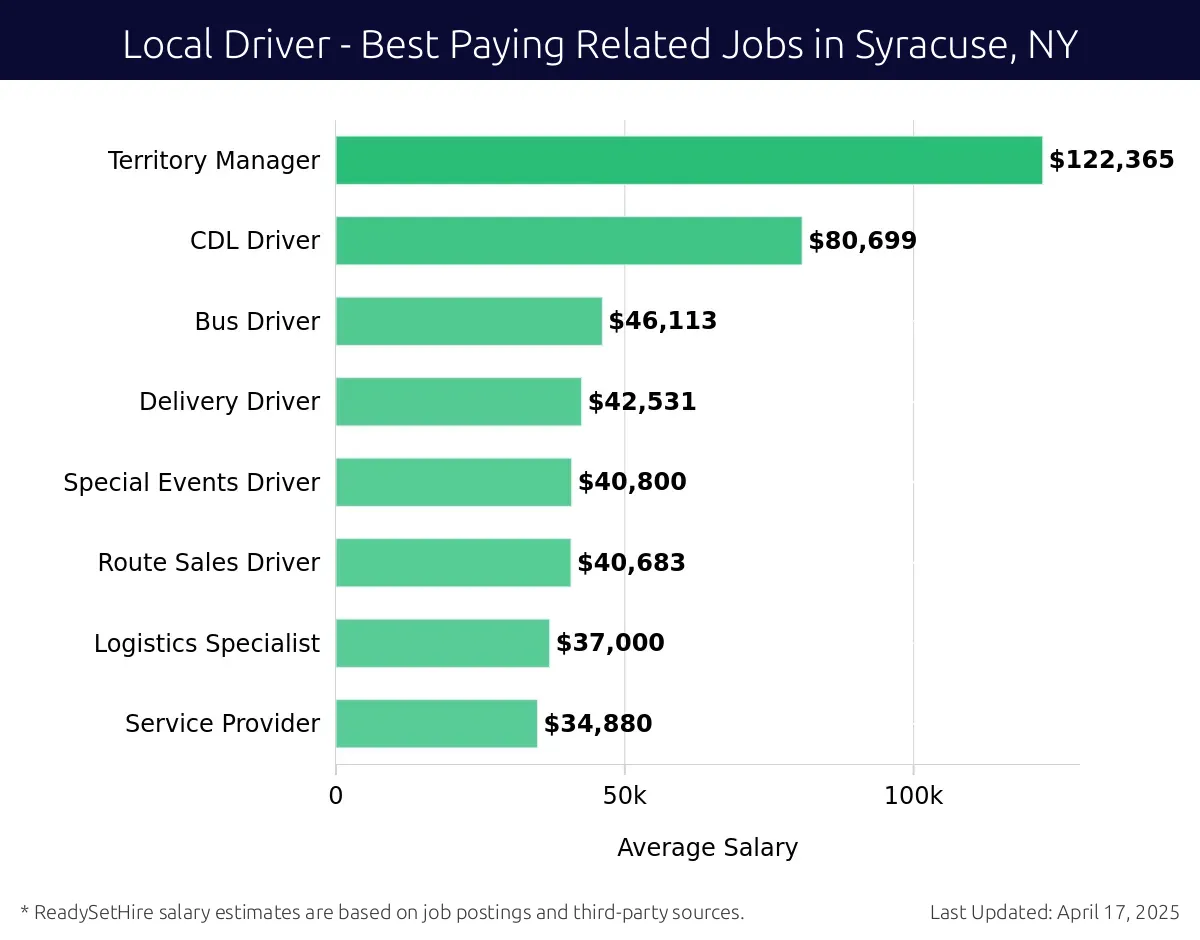Click the CDL Driver bar
Image resolution: width=1200 pixels, height=940 pixels.
pos(569,240)
